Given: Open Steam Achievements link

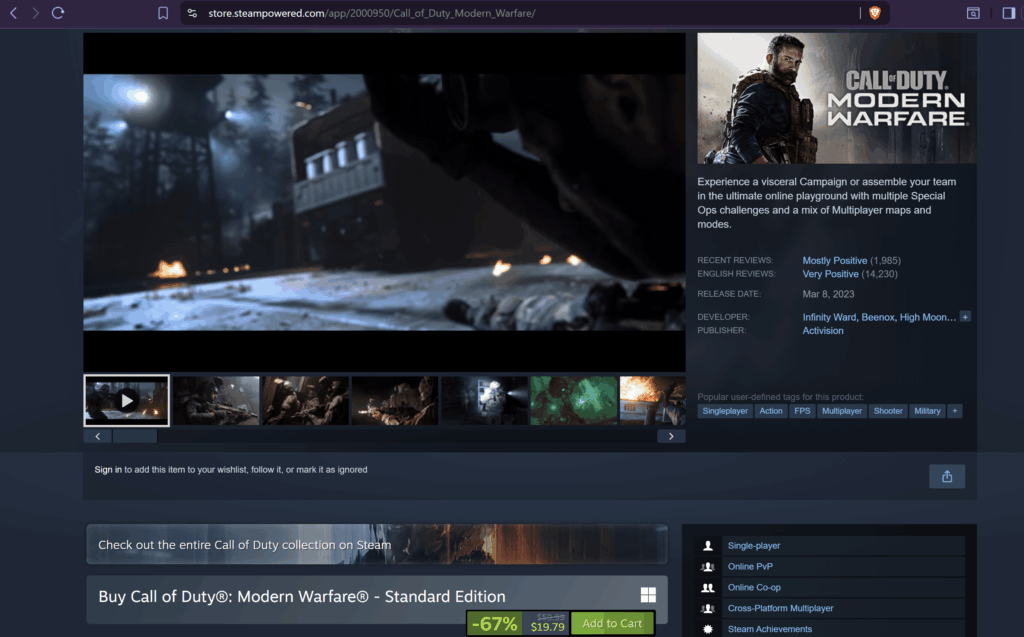Looking at the screenshot, I should pyautogui.click(x=770, y=629).
